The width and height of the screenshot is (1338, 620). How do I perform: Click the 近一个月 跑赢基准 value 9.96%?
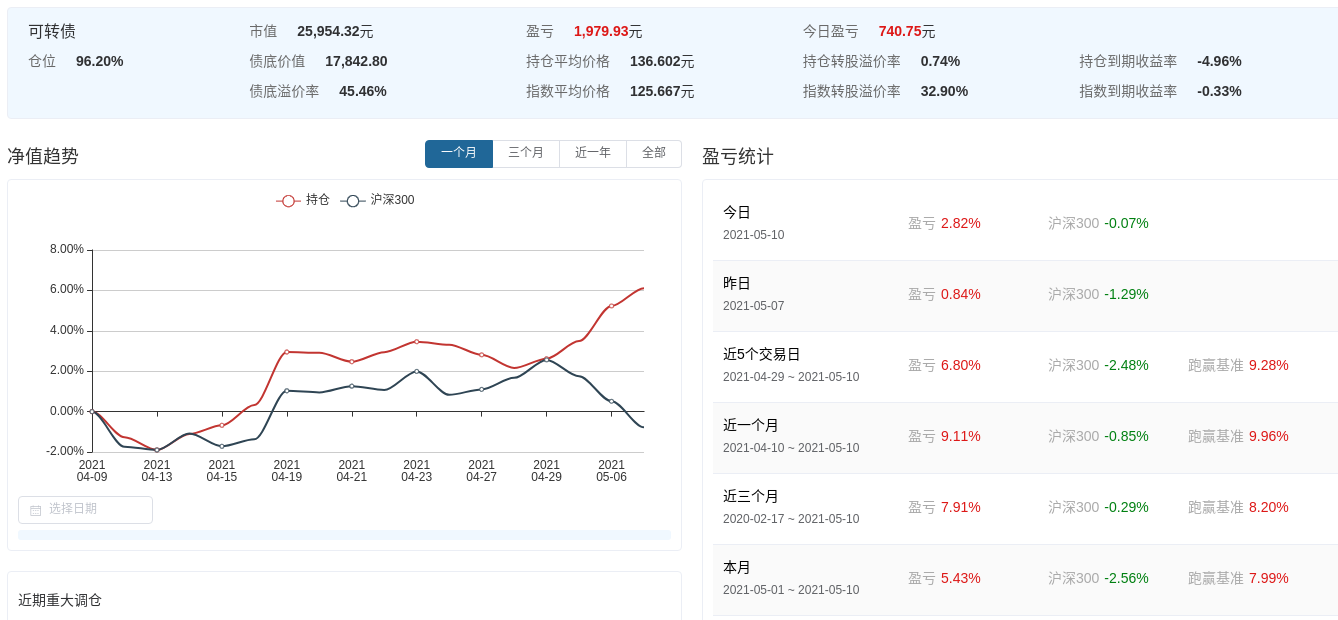tap(1268, 437)
